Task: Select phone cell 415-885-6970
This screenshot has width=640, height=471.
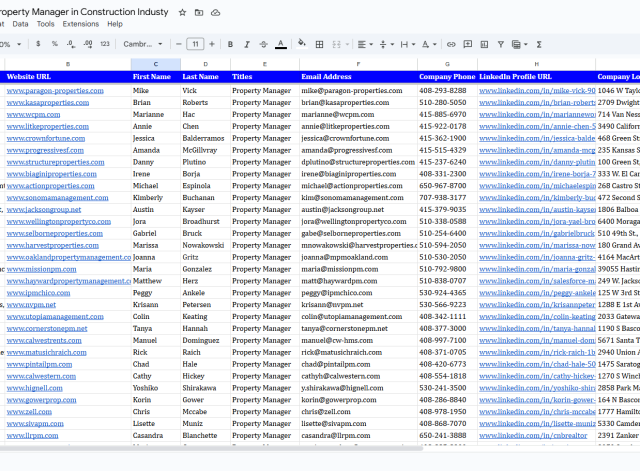Action: pos(447,114)
